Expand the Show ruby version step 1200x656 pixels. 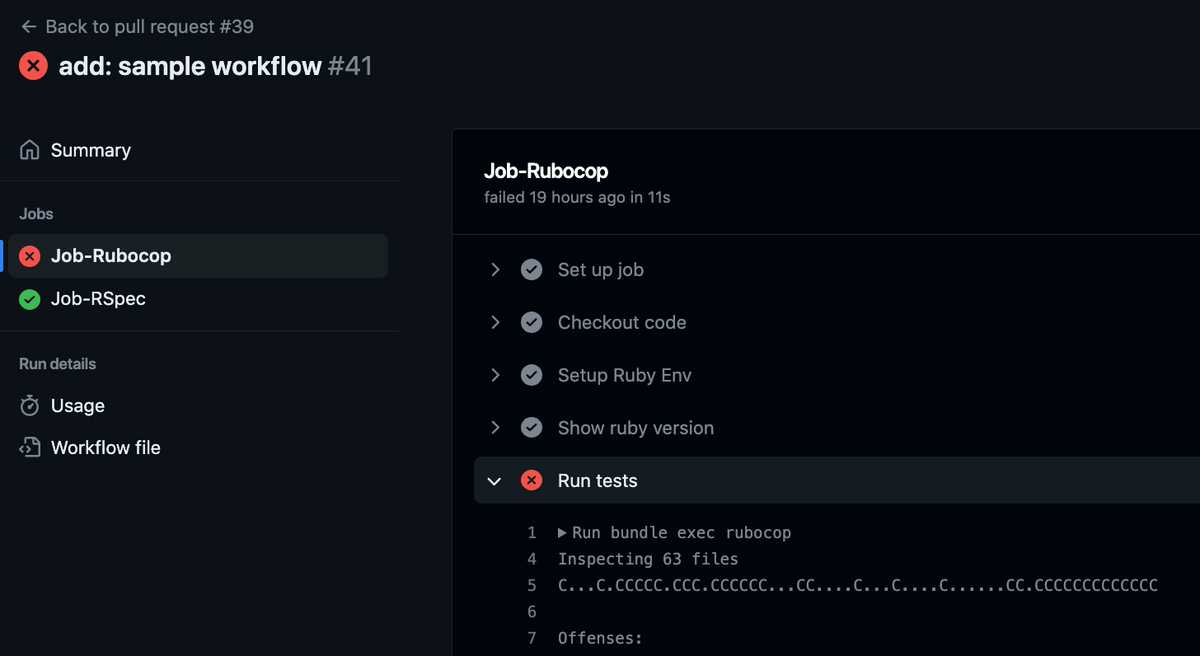495,428
